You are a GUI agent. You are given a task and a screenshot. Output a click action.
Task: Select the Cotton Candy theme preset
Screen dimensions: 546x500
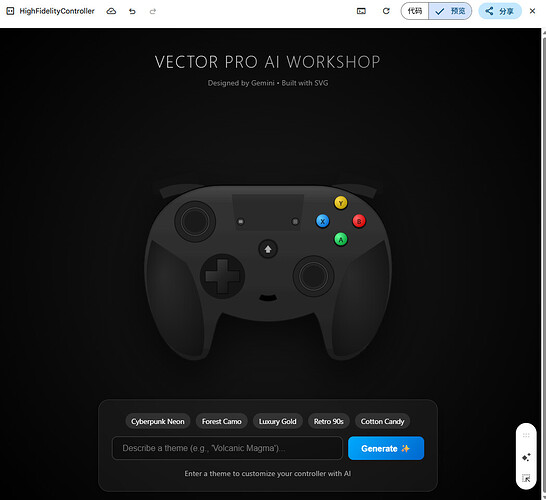382,421
